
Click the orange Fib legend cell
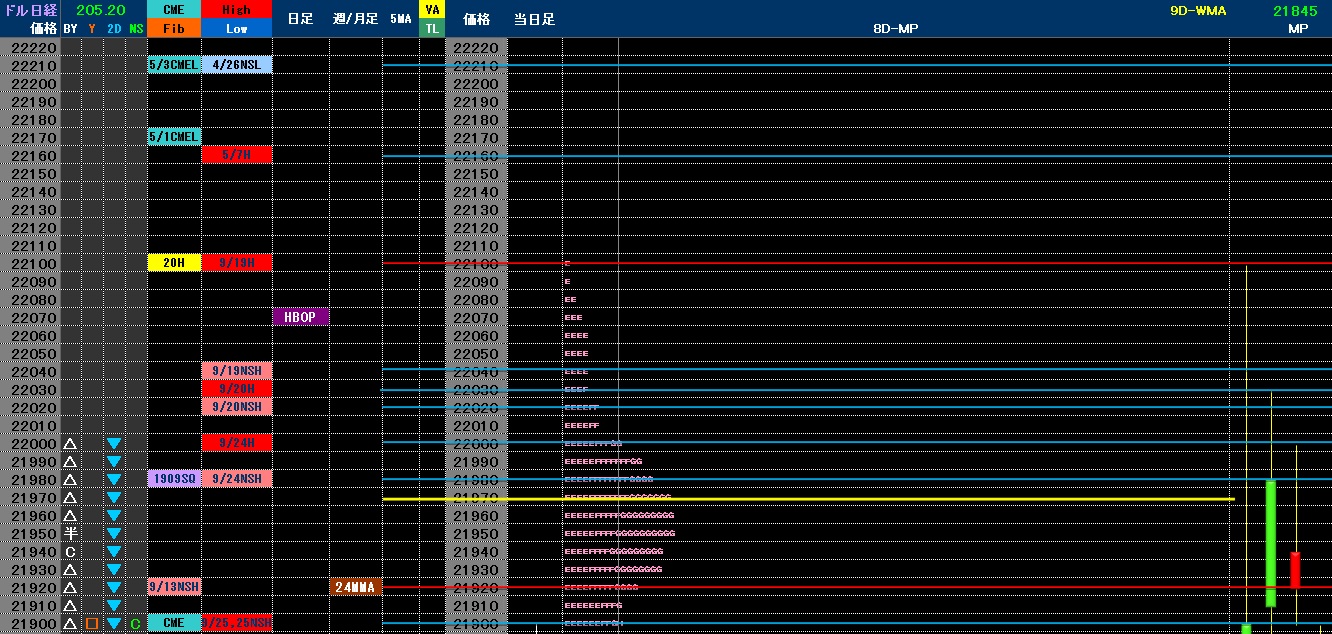coord(174,29)
